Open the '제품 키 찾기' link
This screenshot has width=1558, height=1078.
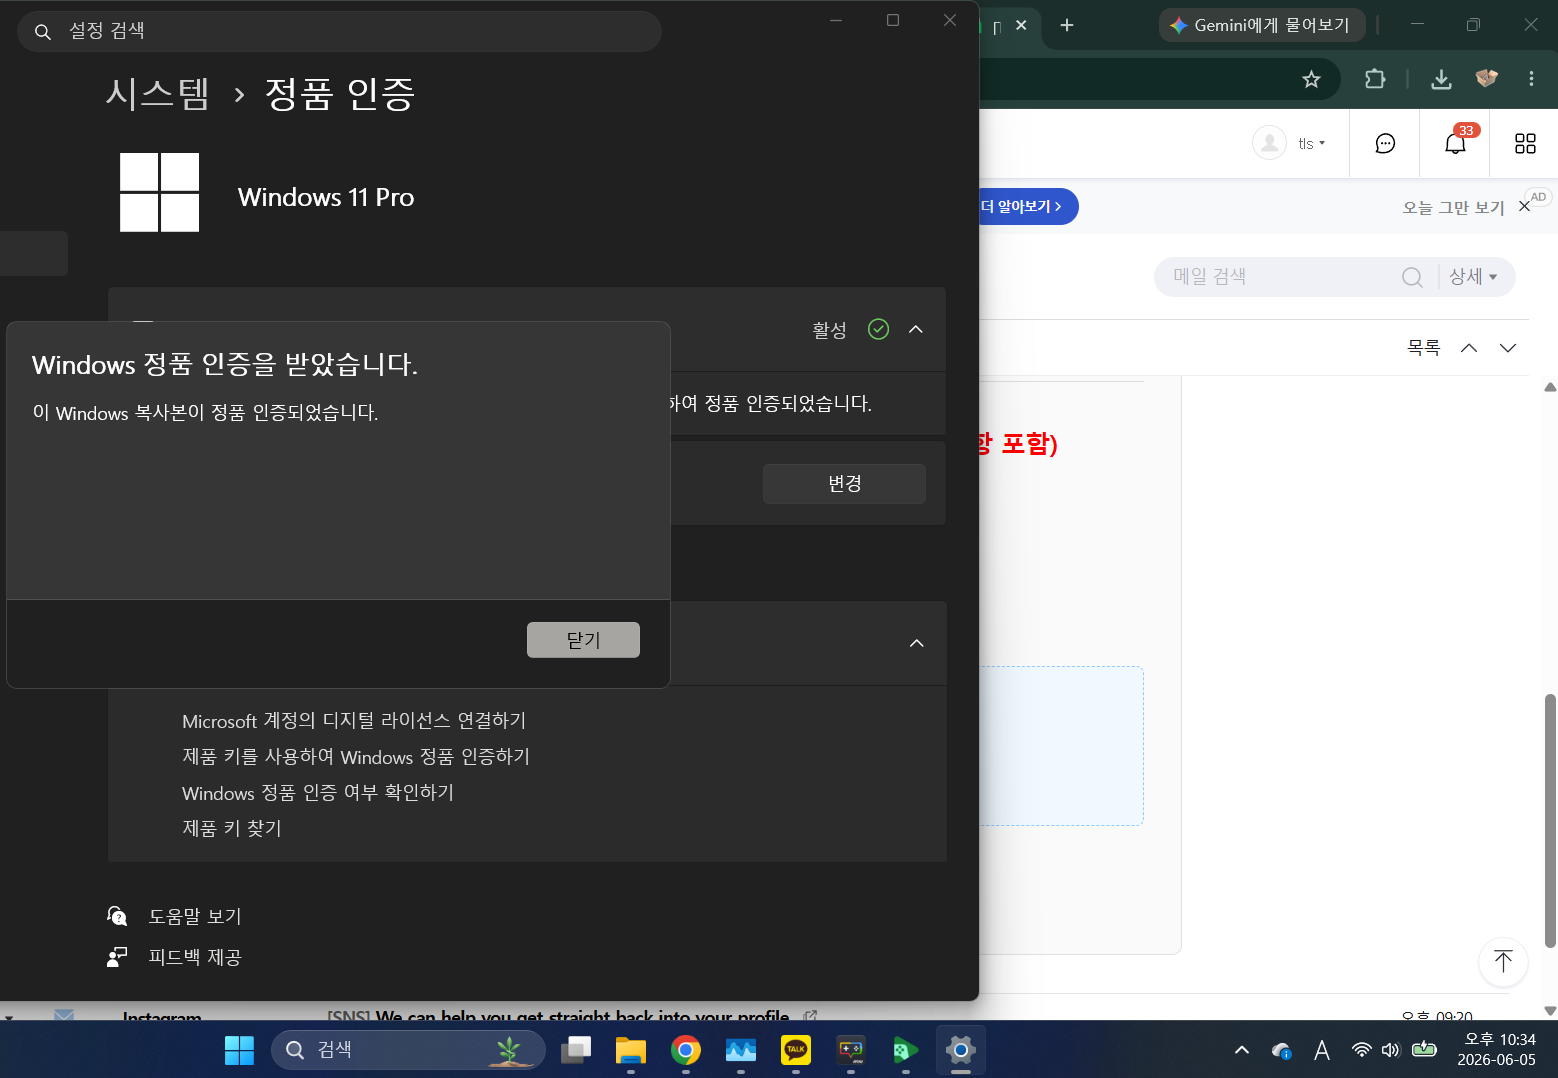[x=232, y=829]
